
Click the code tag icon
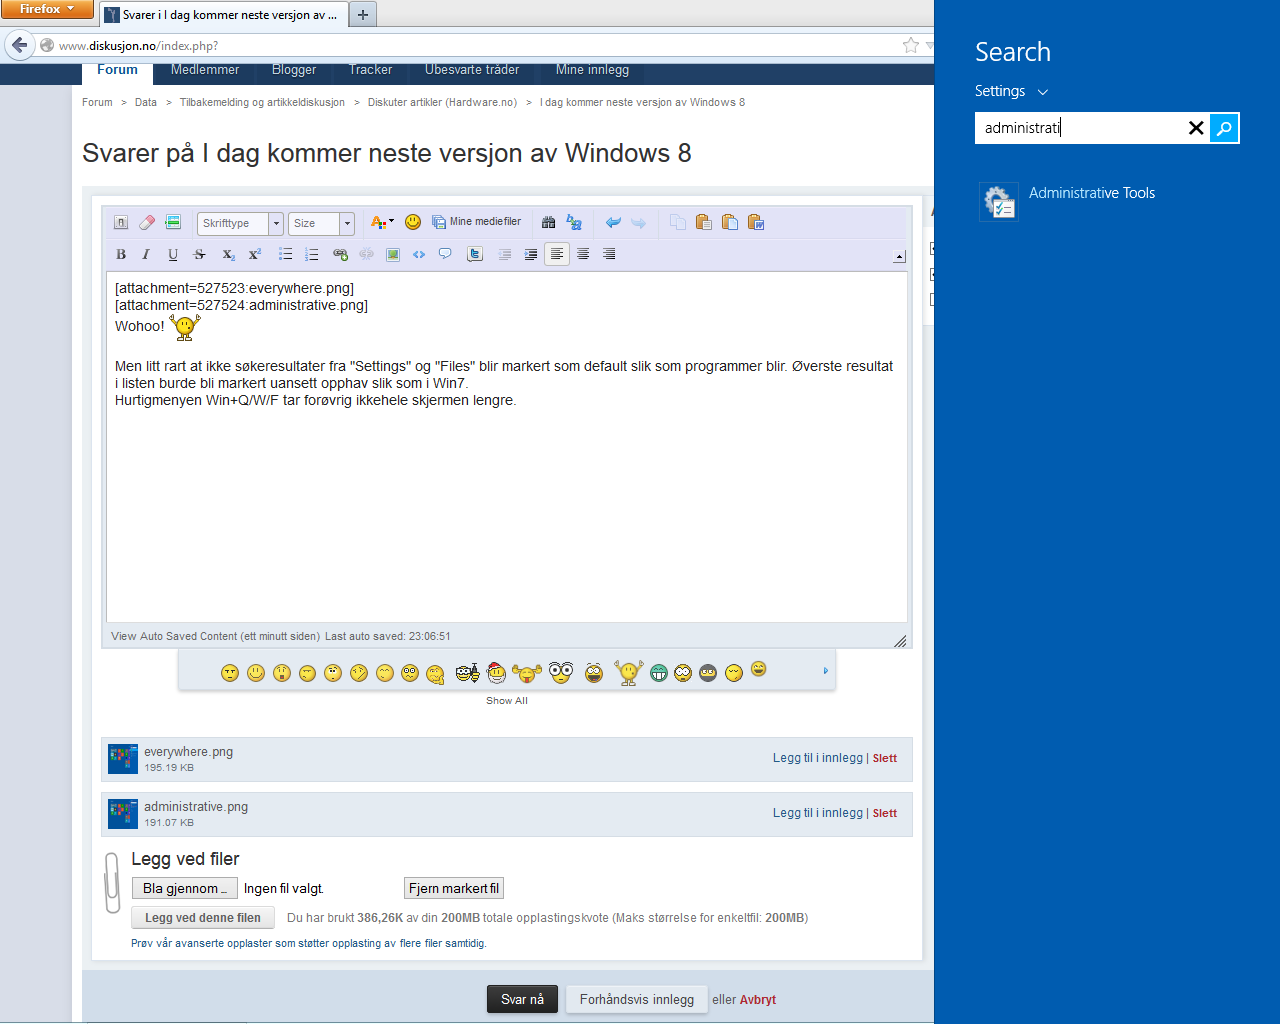(419, 254)
